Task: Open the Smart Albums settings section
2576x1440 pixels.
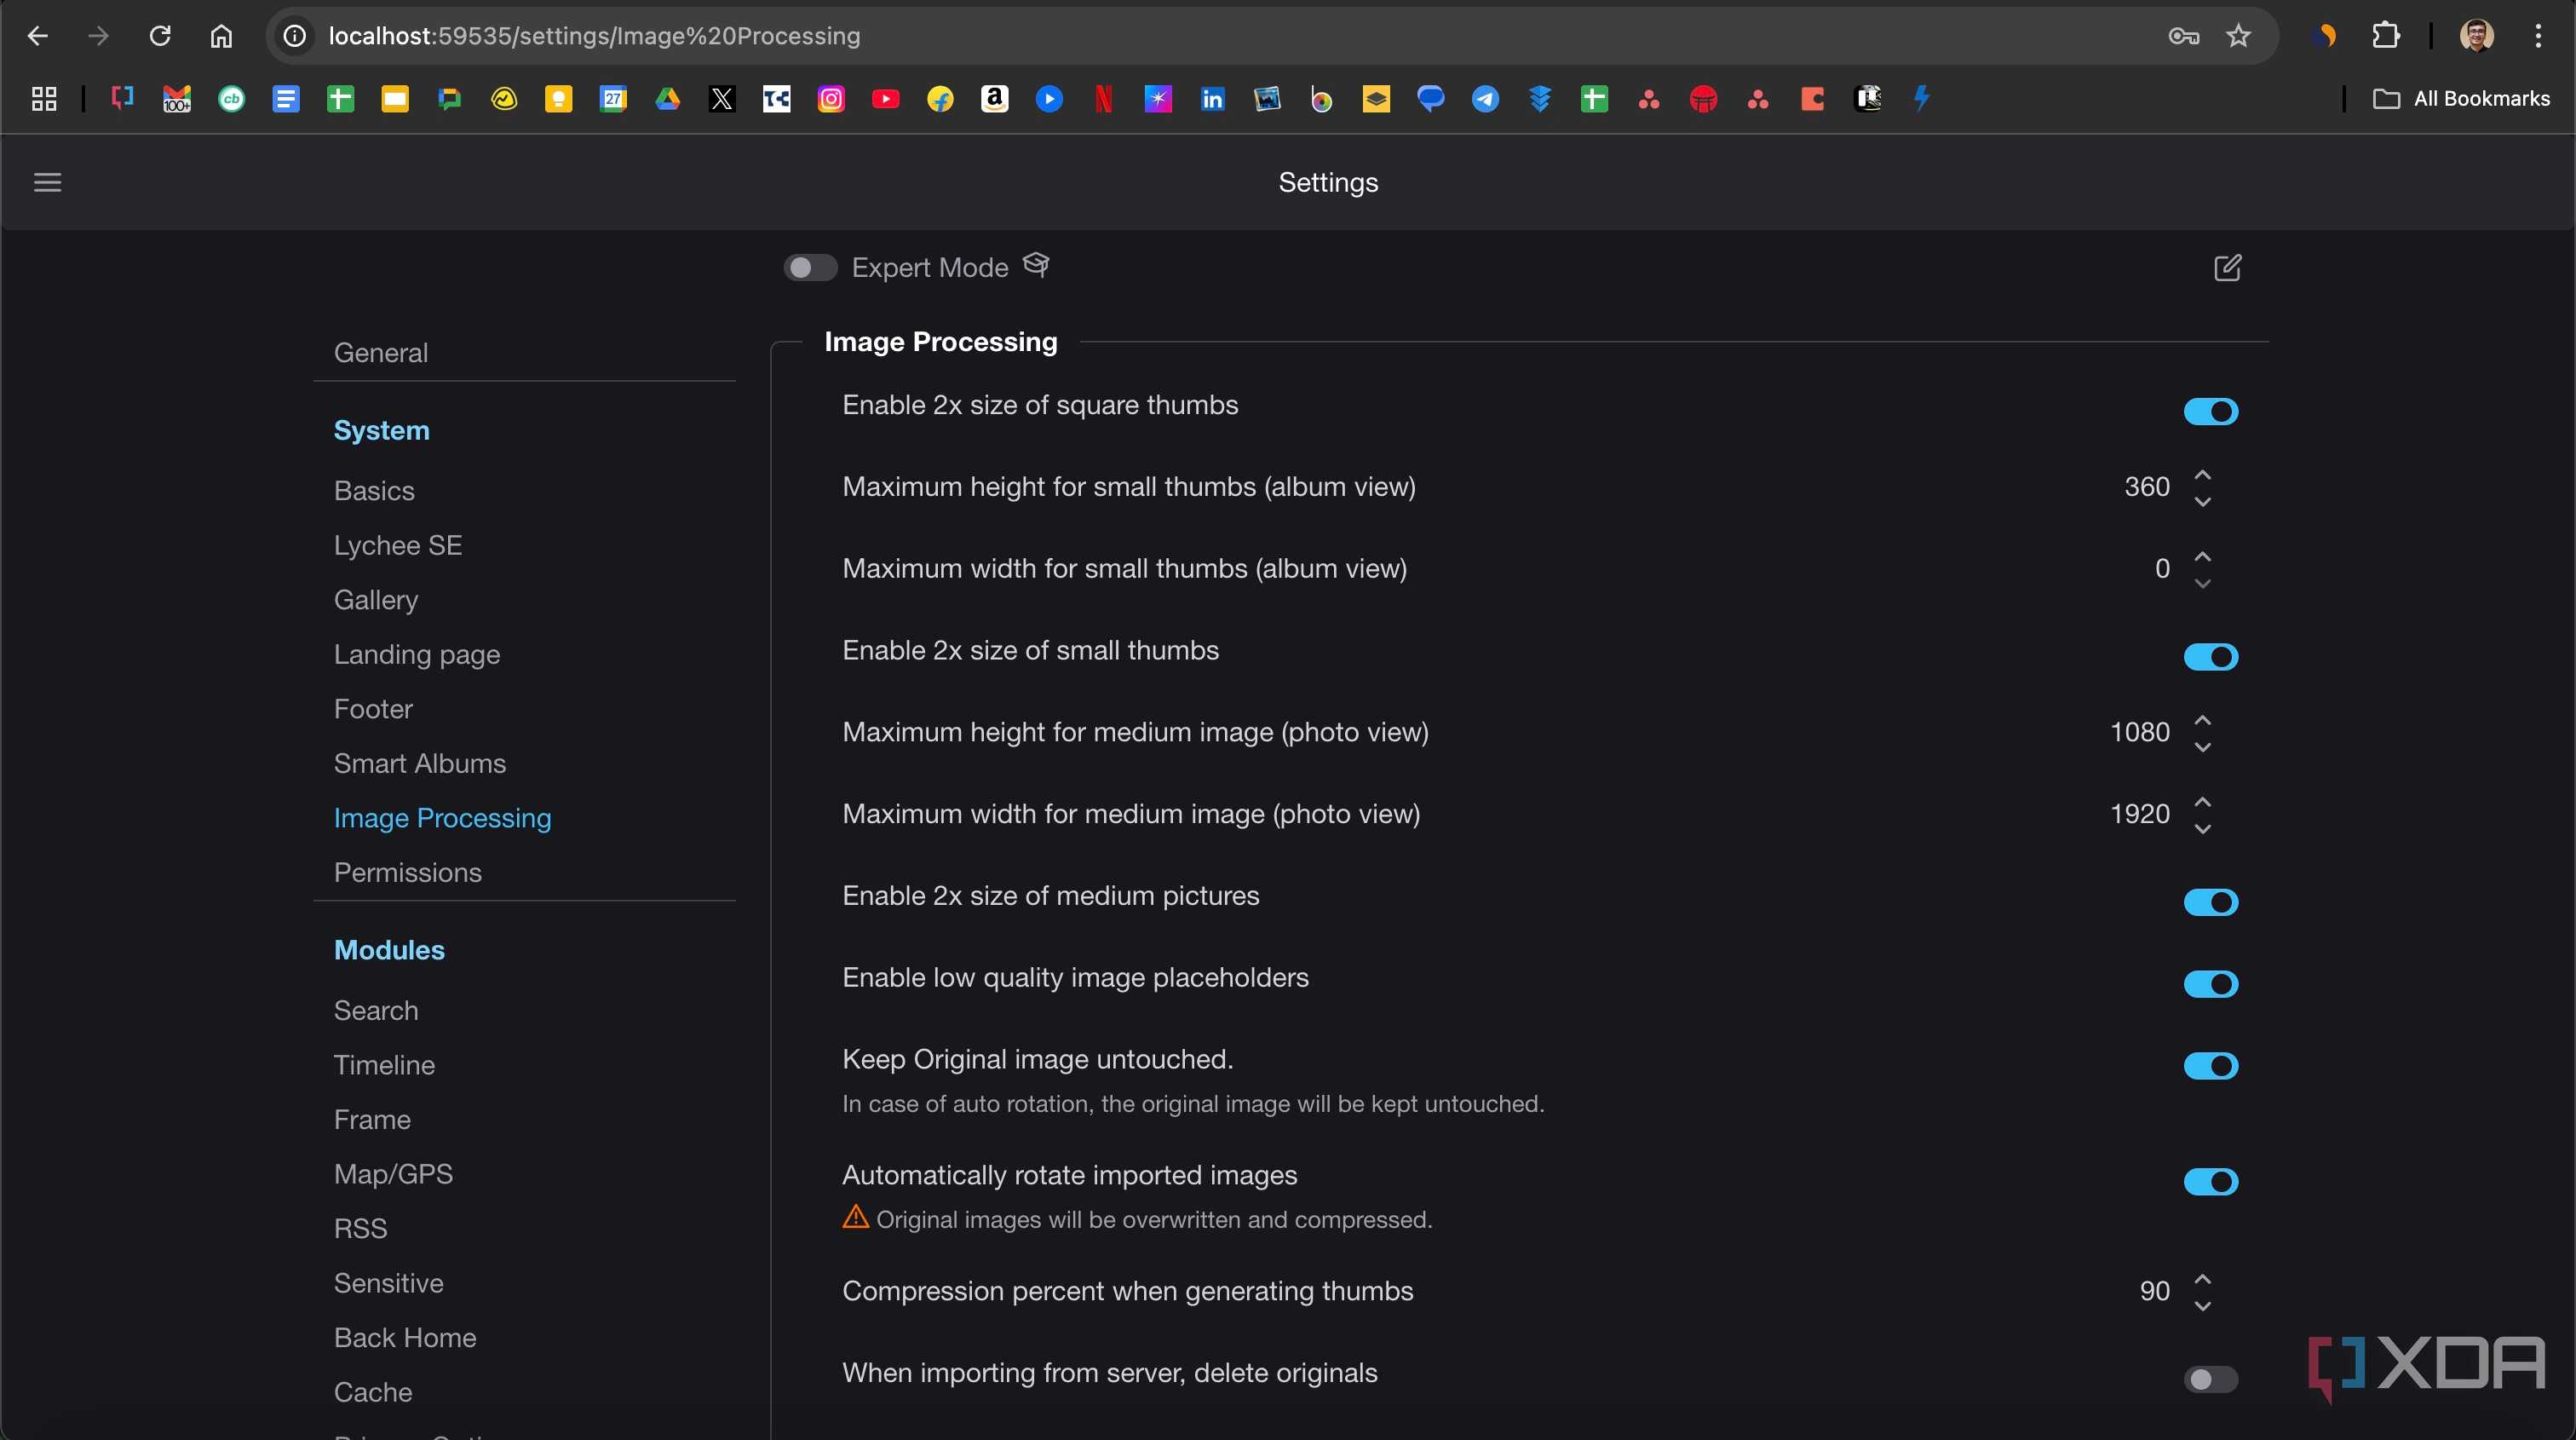Action: (x=420, y=764)
